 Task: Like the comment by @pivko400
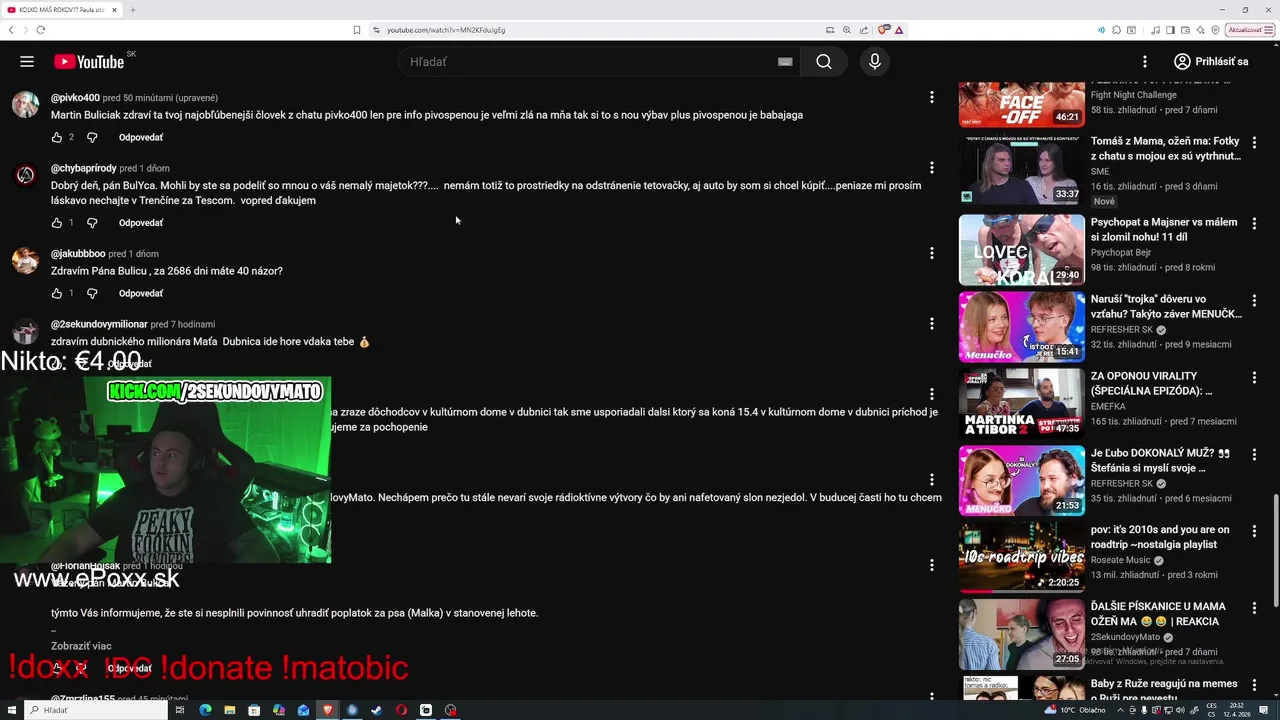tap(57, 137)
